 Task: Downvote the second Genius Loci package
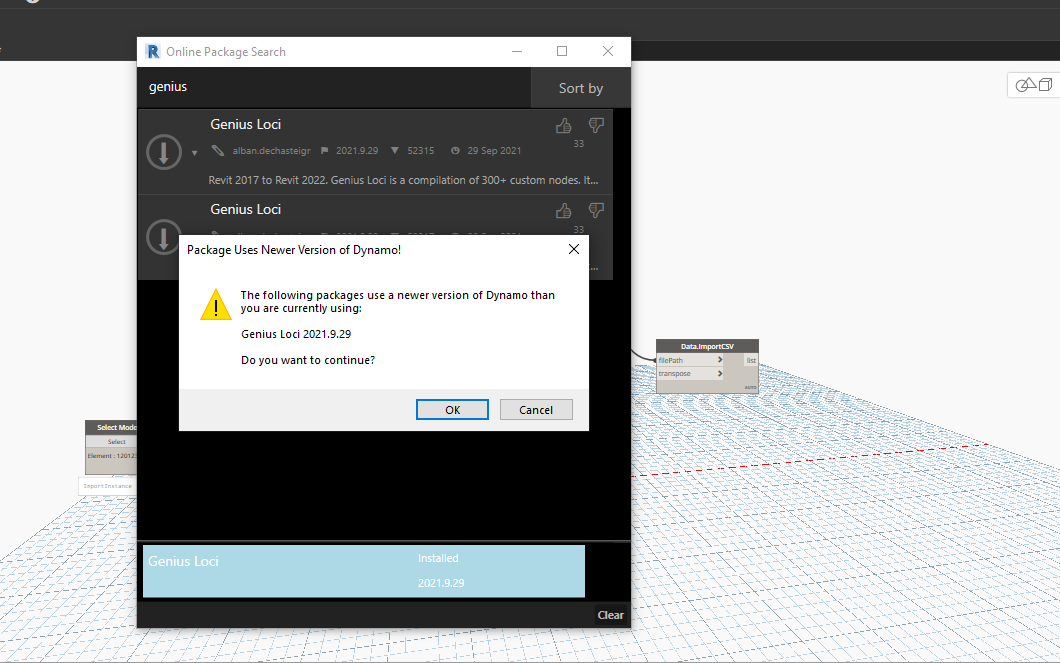596,210
